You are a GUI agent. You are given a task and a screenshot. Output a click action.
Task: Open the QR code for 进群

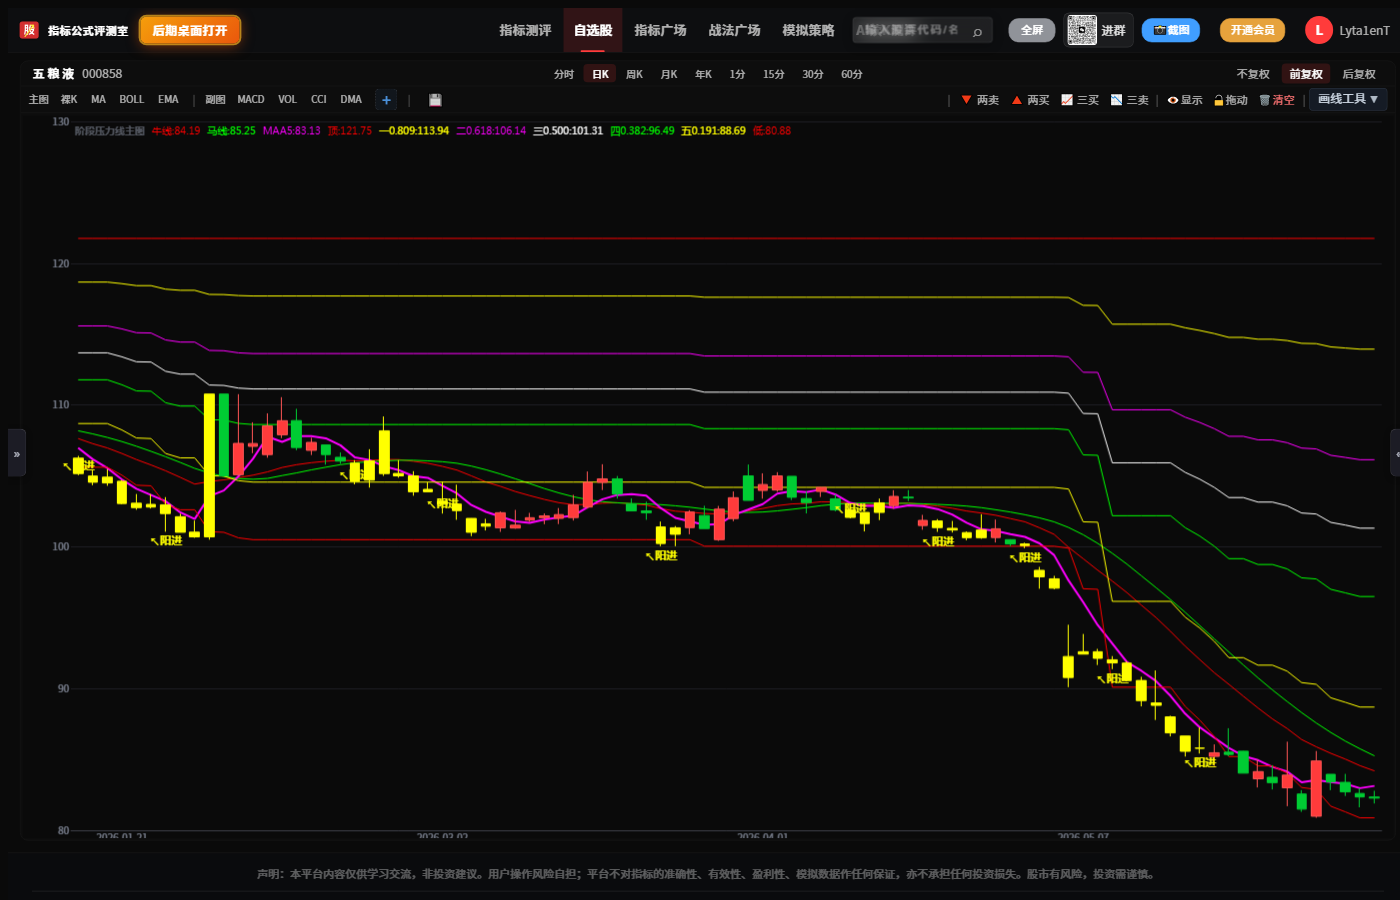pos(1082,30)
